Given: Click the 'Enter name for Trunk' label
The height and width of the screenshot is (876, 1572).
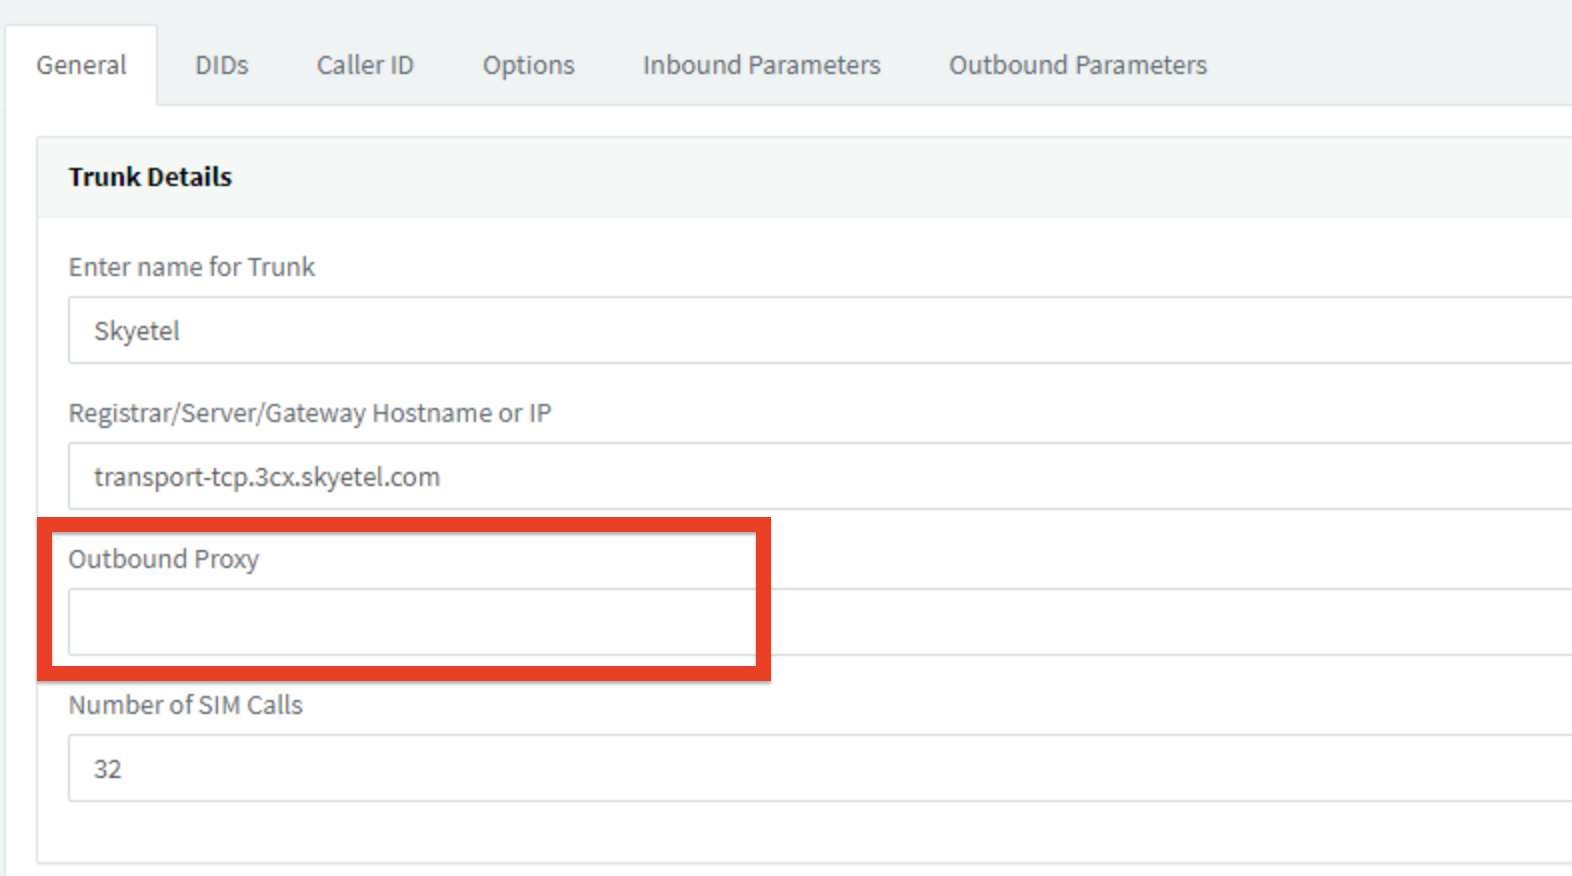Looking at the screenshot, I should coord(192,267).
